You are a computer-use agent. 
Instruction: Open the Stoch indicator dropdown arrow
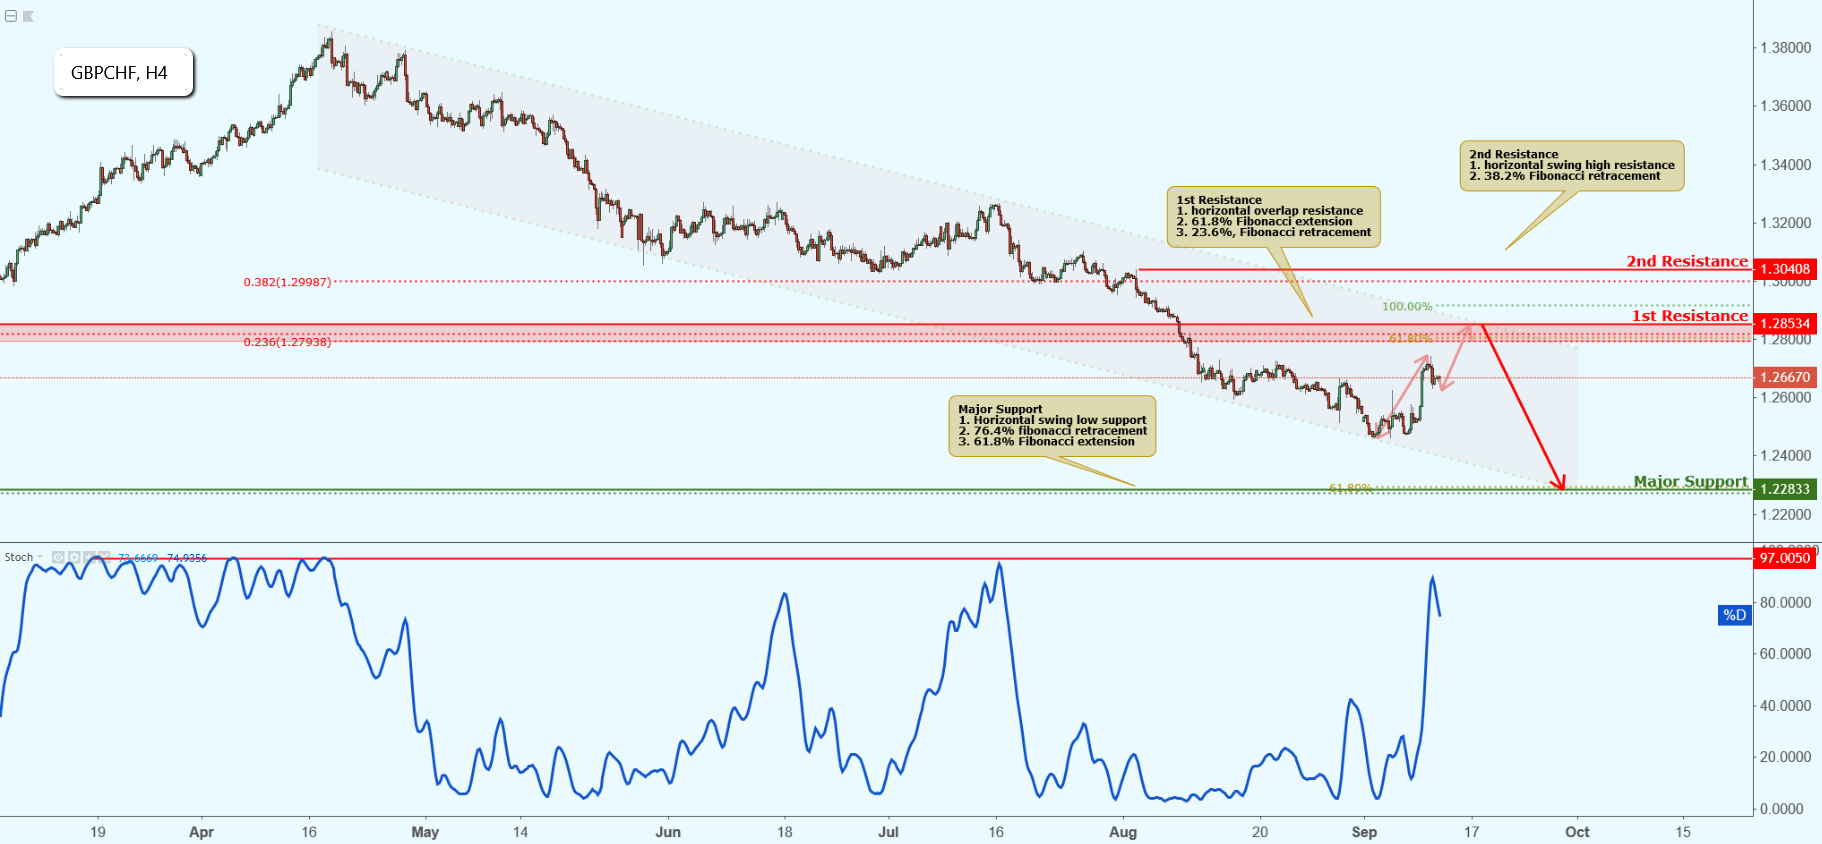[x=40, y=557]
